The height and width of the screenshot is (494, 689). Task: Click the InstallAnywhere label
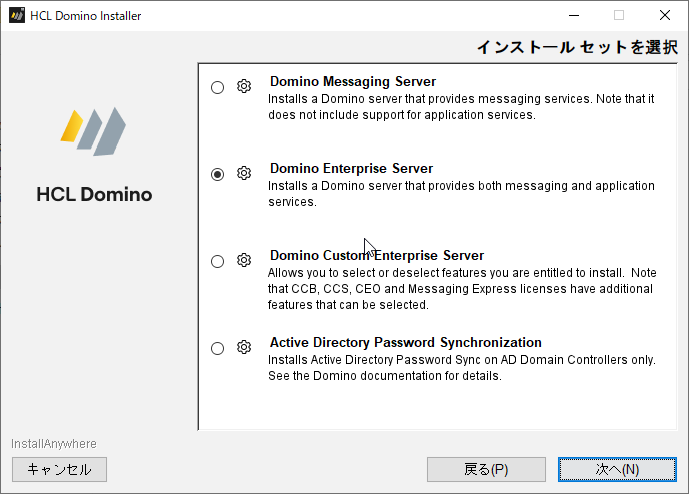pos(54,444)
